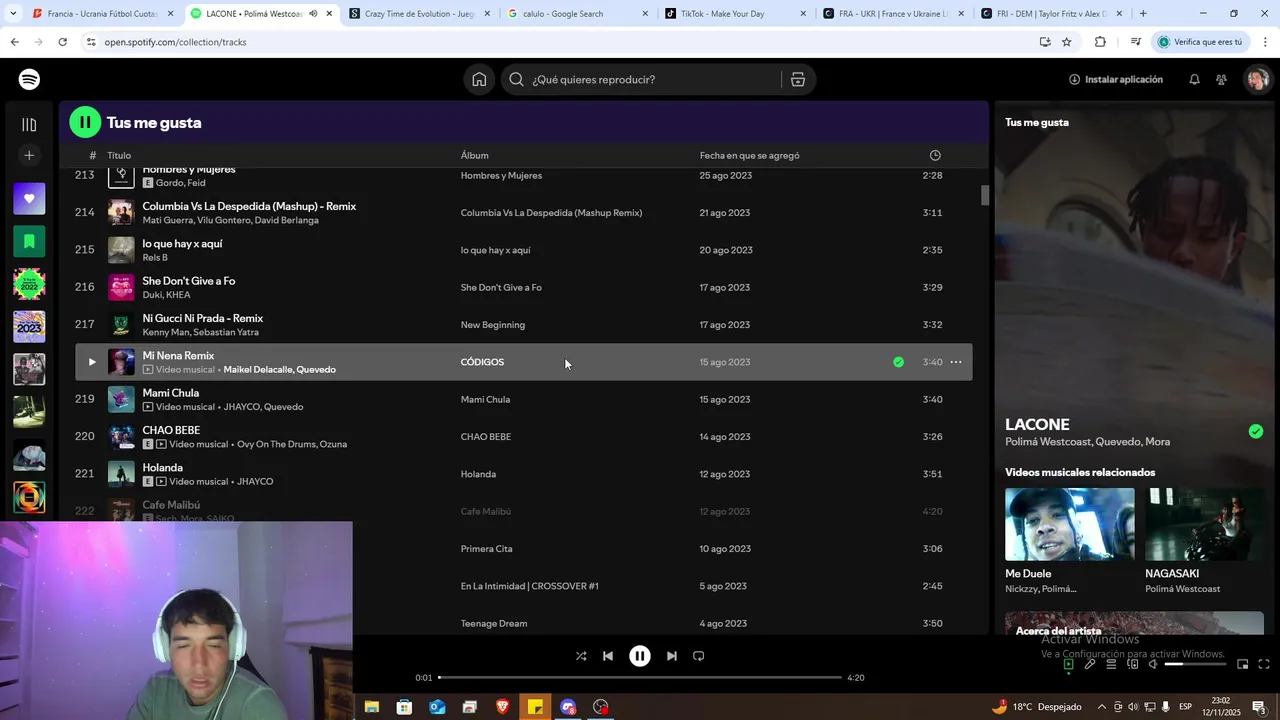Image resolution: width=1280 pixels, height=720 pixels.
Task: Toggle shuffle in the player
Action: tap(581, 656)
